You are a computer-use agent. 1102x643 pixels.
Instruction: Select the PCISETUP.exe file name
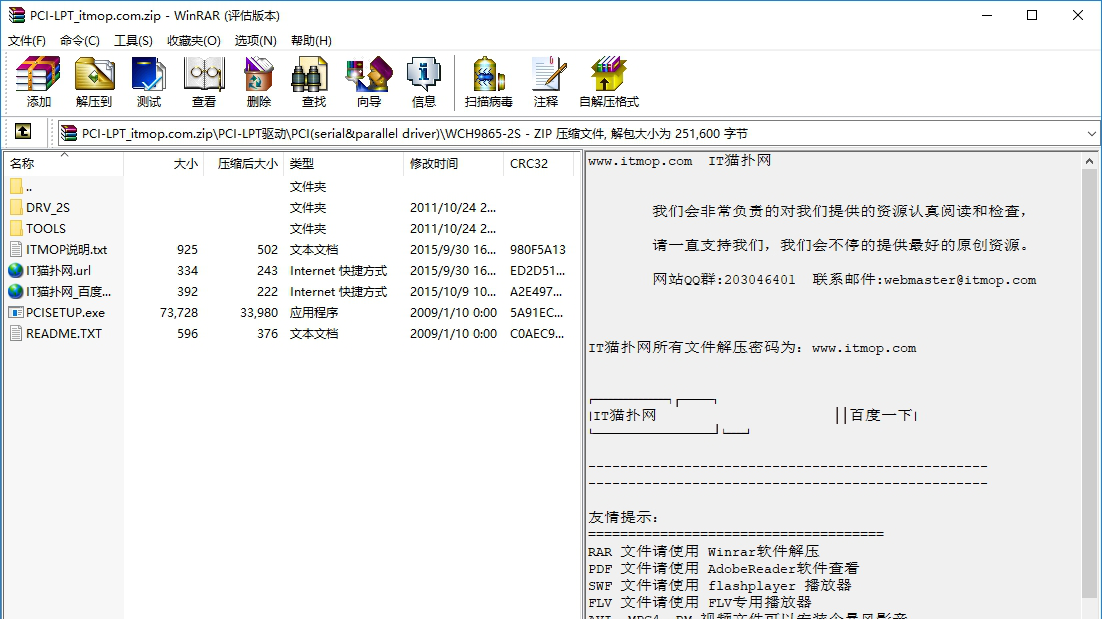pyautogui.click(x=65, y=313)
